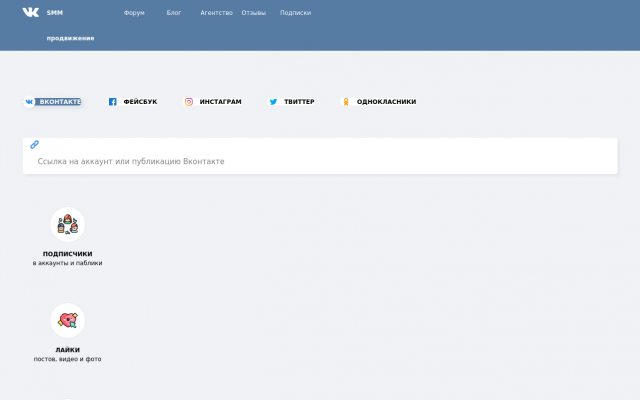The width and height of the screenshot is (640, 400).
Task: Go to the Агентство page
Action: pos(216,13)
